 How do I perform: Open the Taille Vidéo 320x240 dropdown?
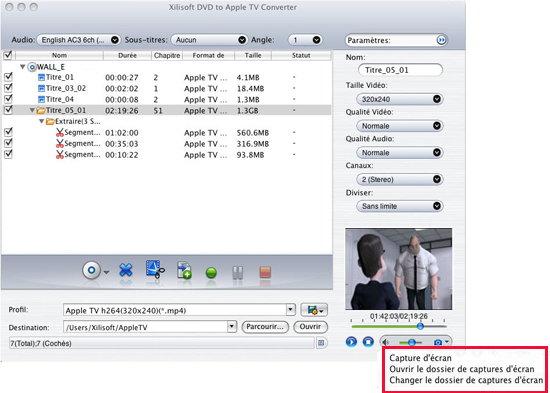(400, 99)
